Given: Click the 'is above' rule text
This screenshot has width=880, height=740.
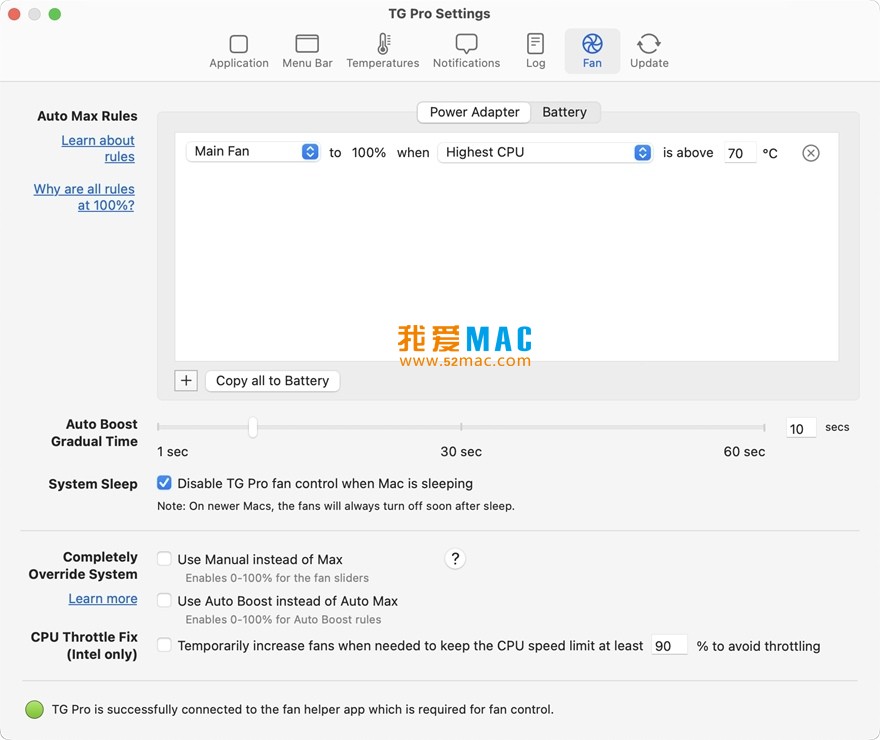Looking at the screenshot, I should 688,153.
